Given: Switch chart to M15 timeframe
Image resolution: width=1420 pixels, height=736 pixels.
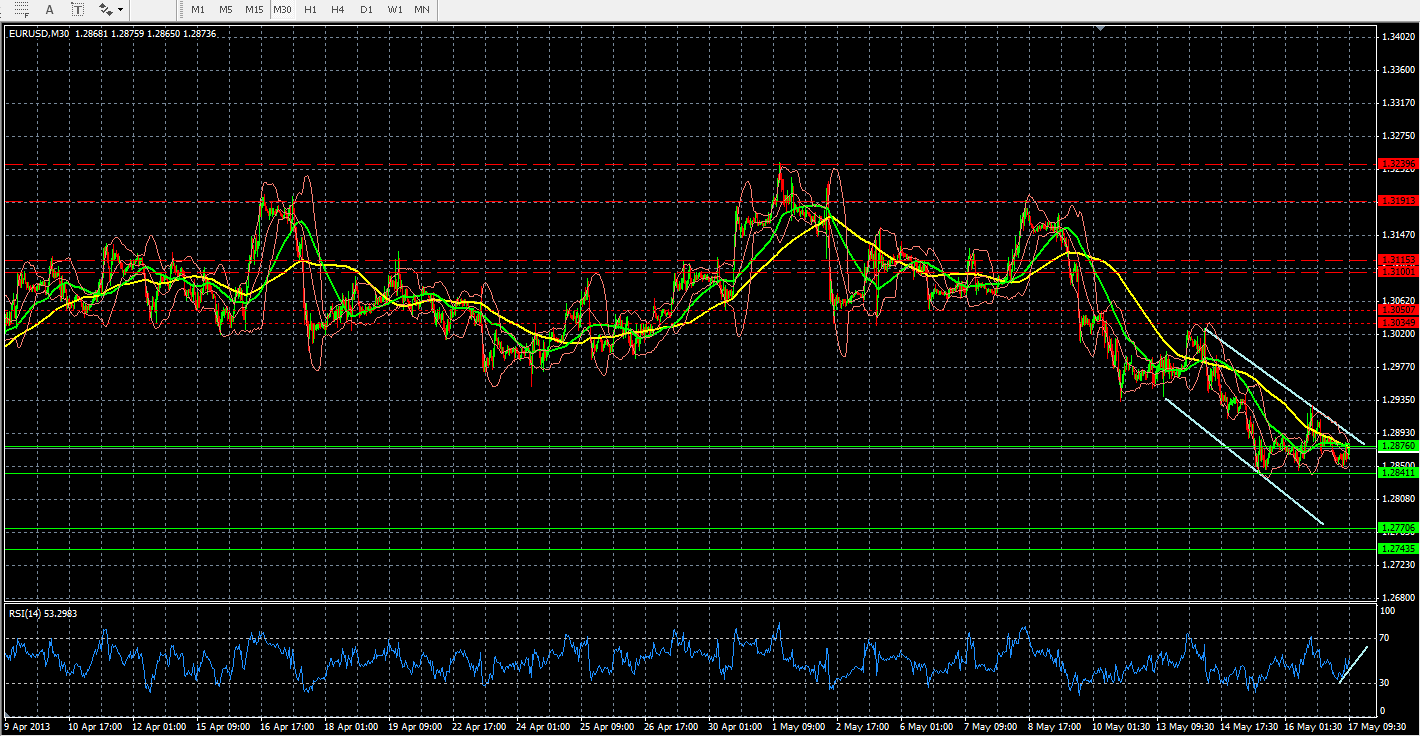Looking at the screenshot, I should 254,9.
